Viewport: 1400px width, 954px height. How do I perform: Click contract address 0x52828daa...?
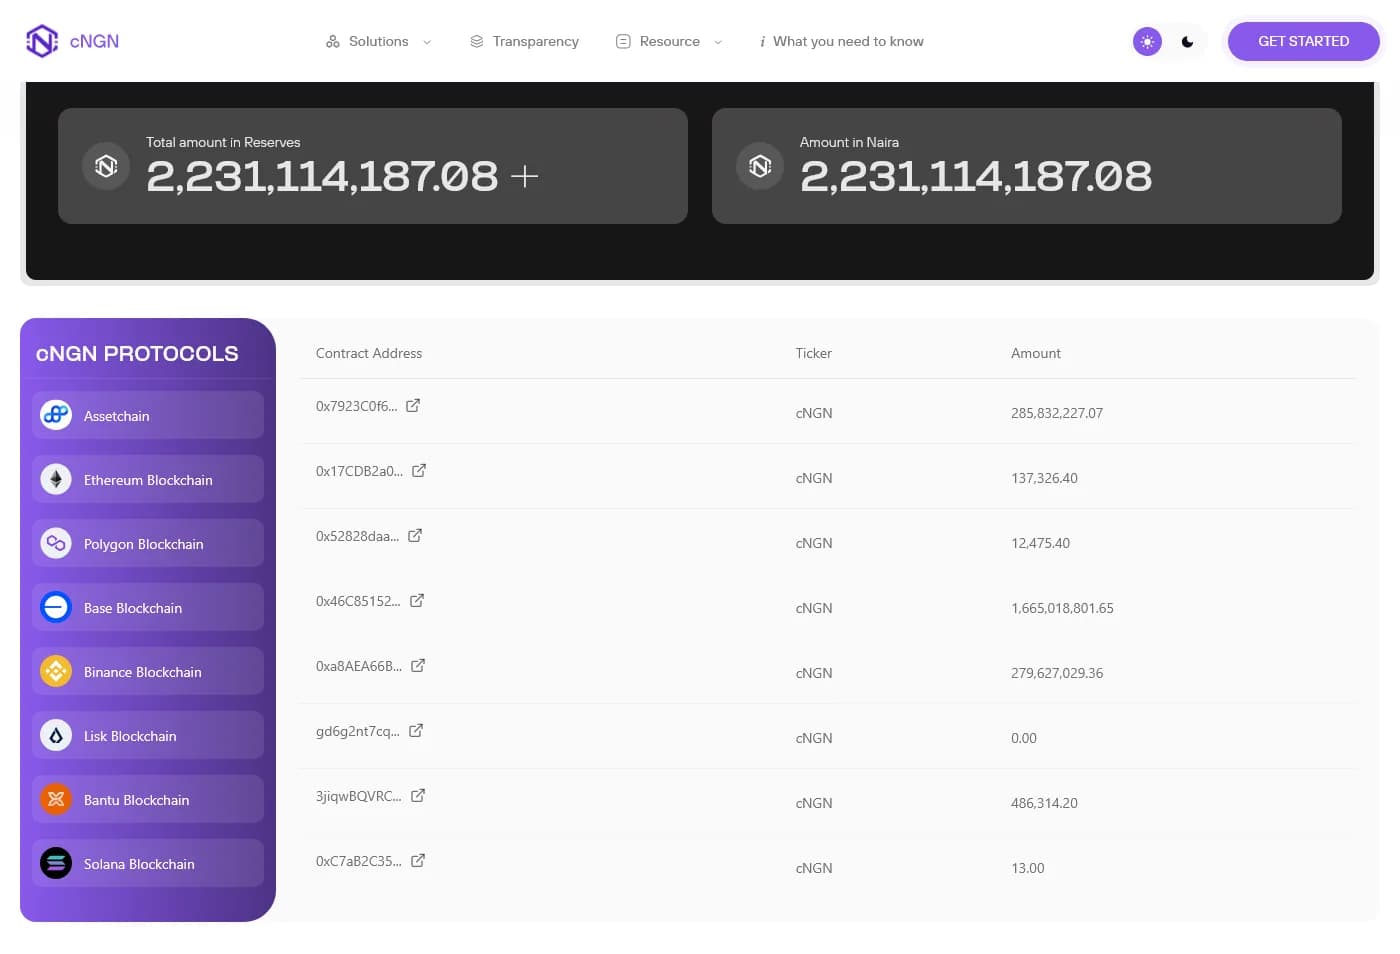357,536
